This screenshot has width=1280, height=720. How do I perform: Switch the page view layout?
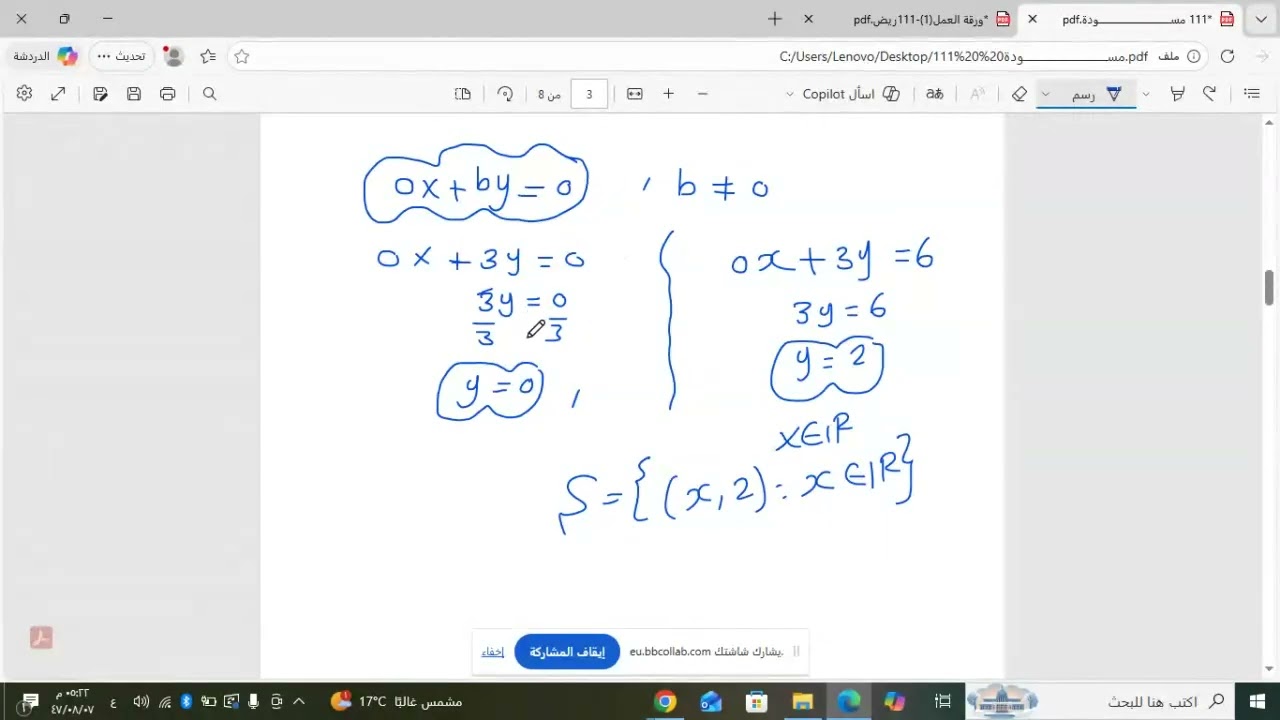[463, 93]
